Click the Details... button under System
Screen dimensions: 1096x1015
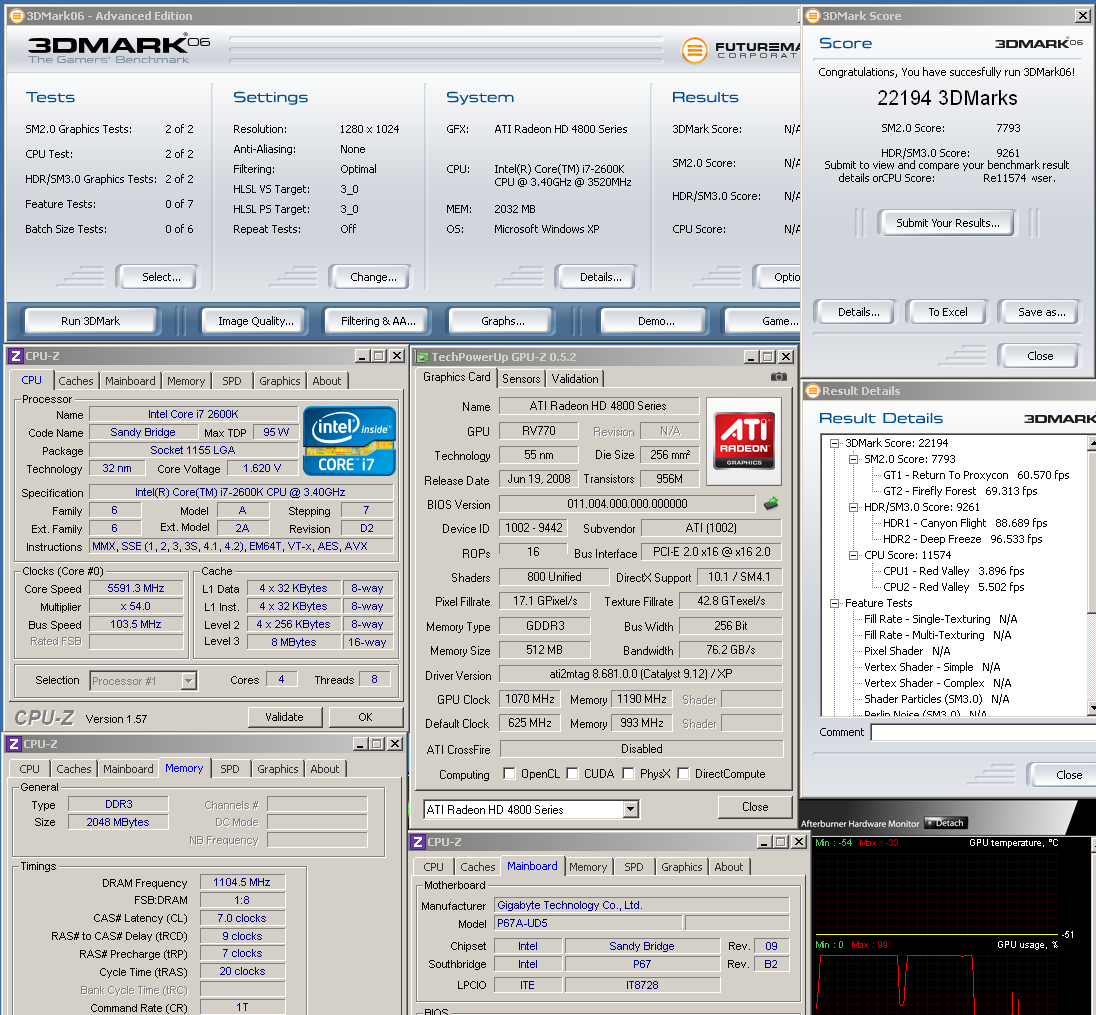[600, 277]
